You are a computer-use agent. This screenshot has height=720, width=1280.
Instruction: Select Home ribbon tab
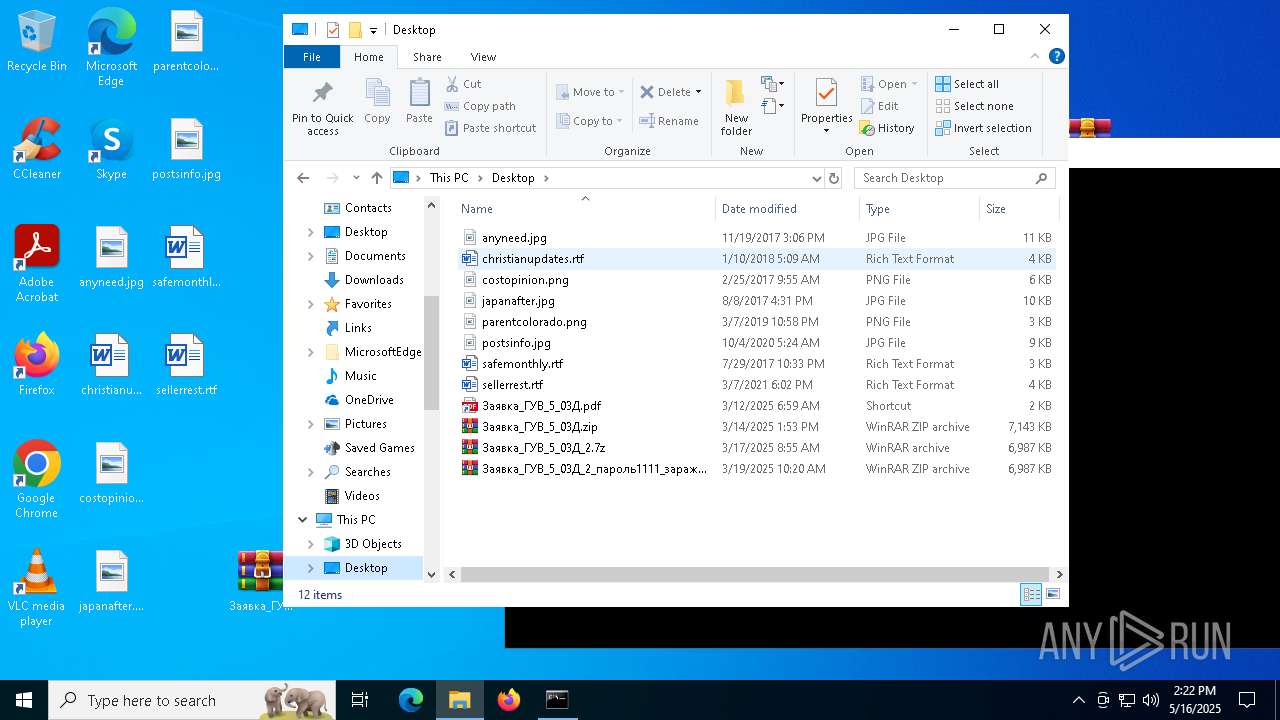click(x=368, y=57)
